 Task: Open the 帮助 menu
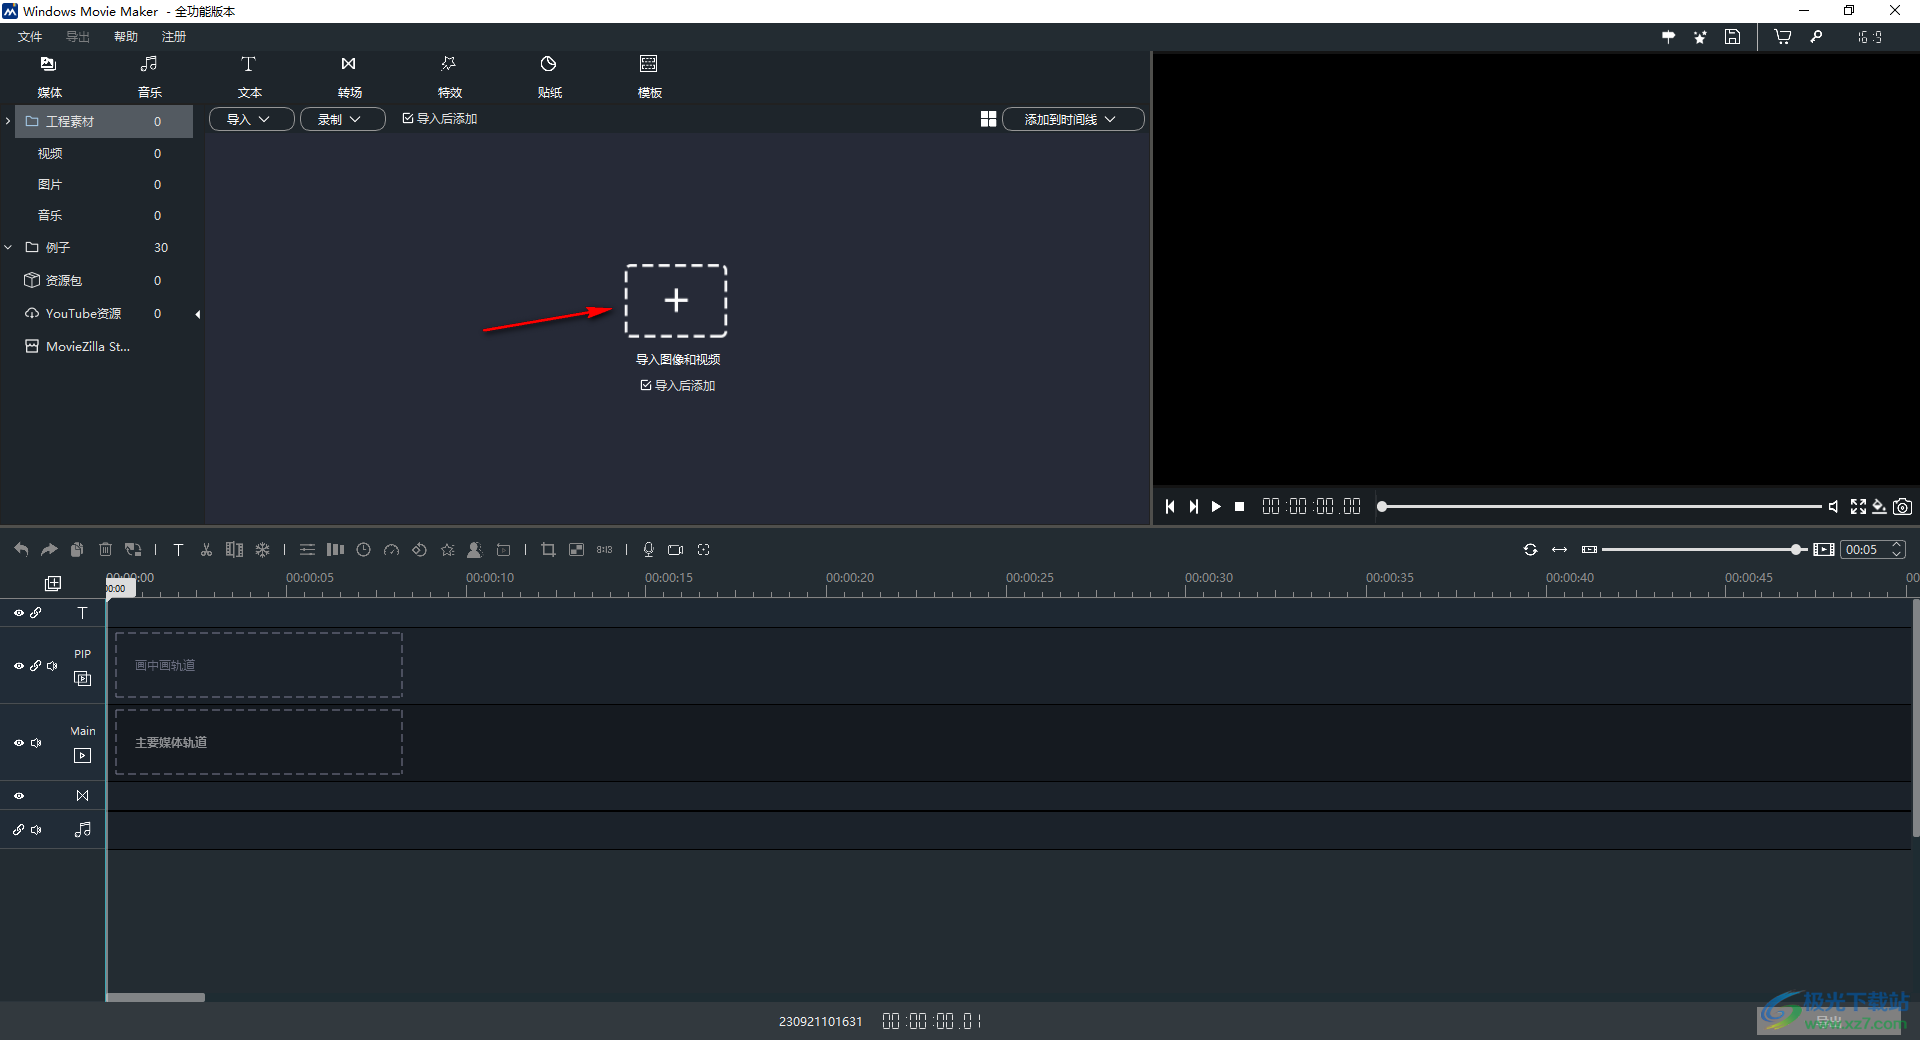click(x=126, y=37)
